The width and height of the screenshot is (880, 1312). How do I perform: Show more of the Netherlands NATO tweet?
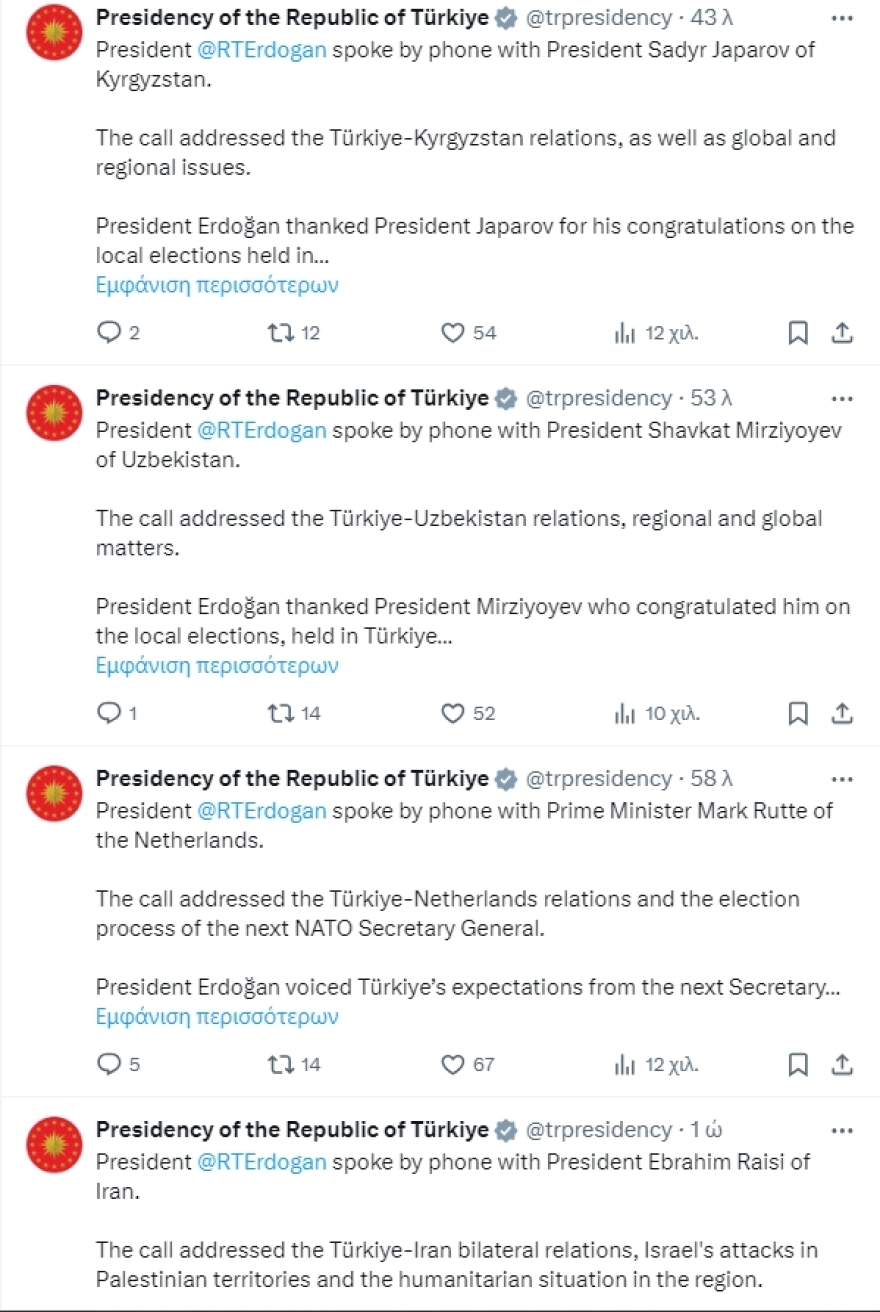(x=217, y=1017)
